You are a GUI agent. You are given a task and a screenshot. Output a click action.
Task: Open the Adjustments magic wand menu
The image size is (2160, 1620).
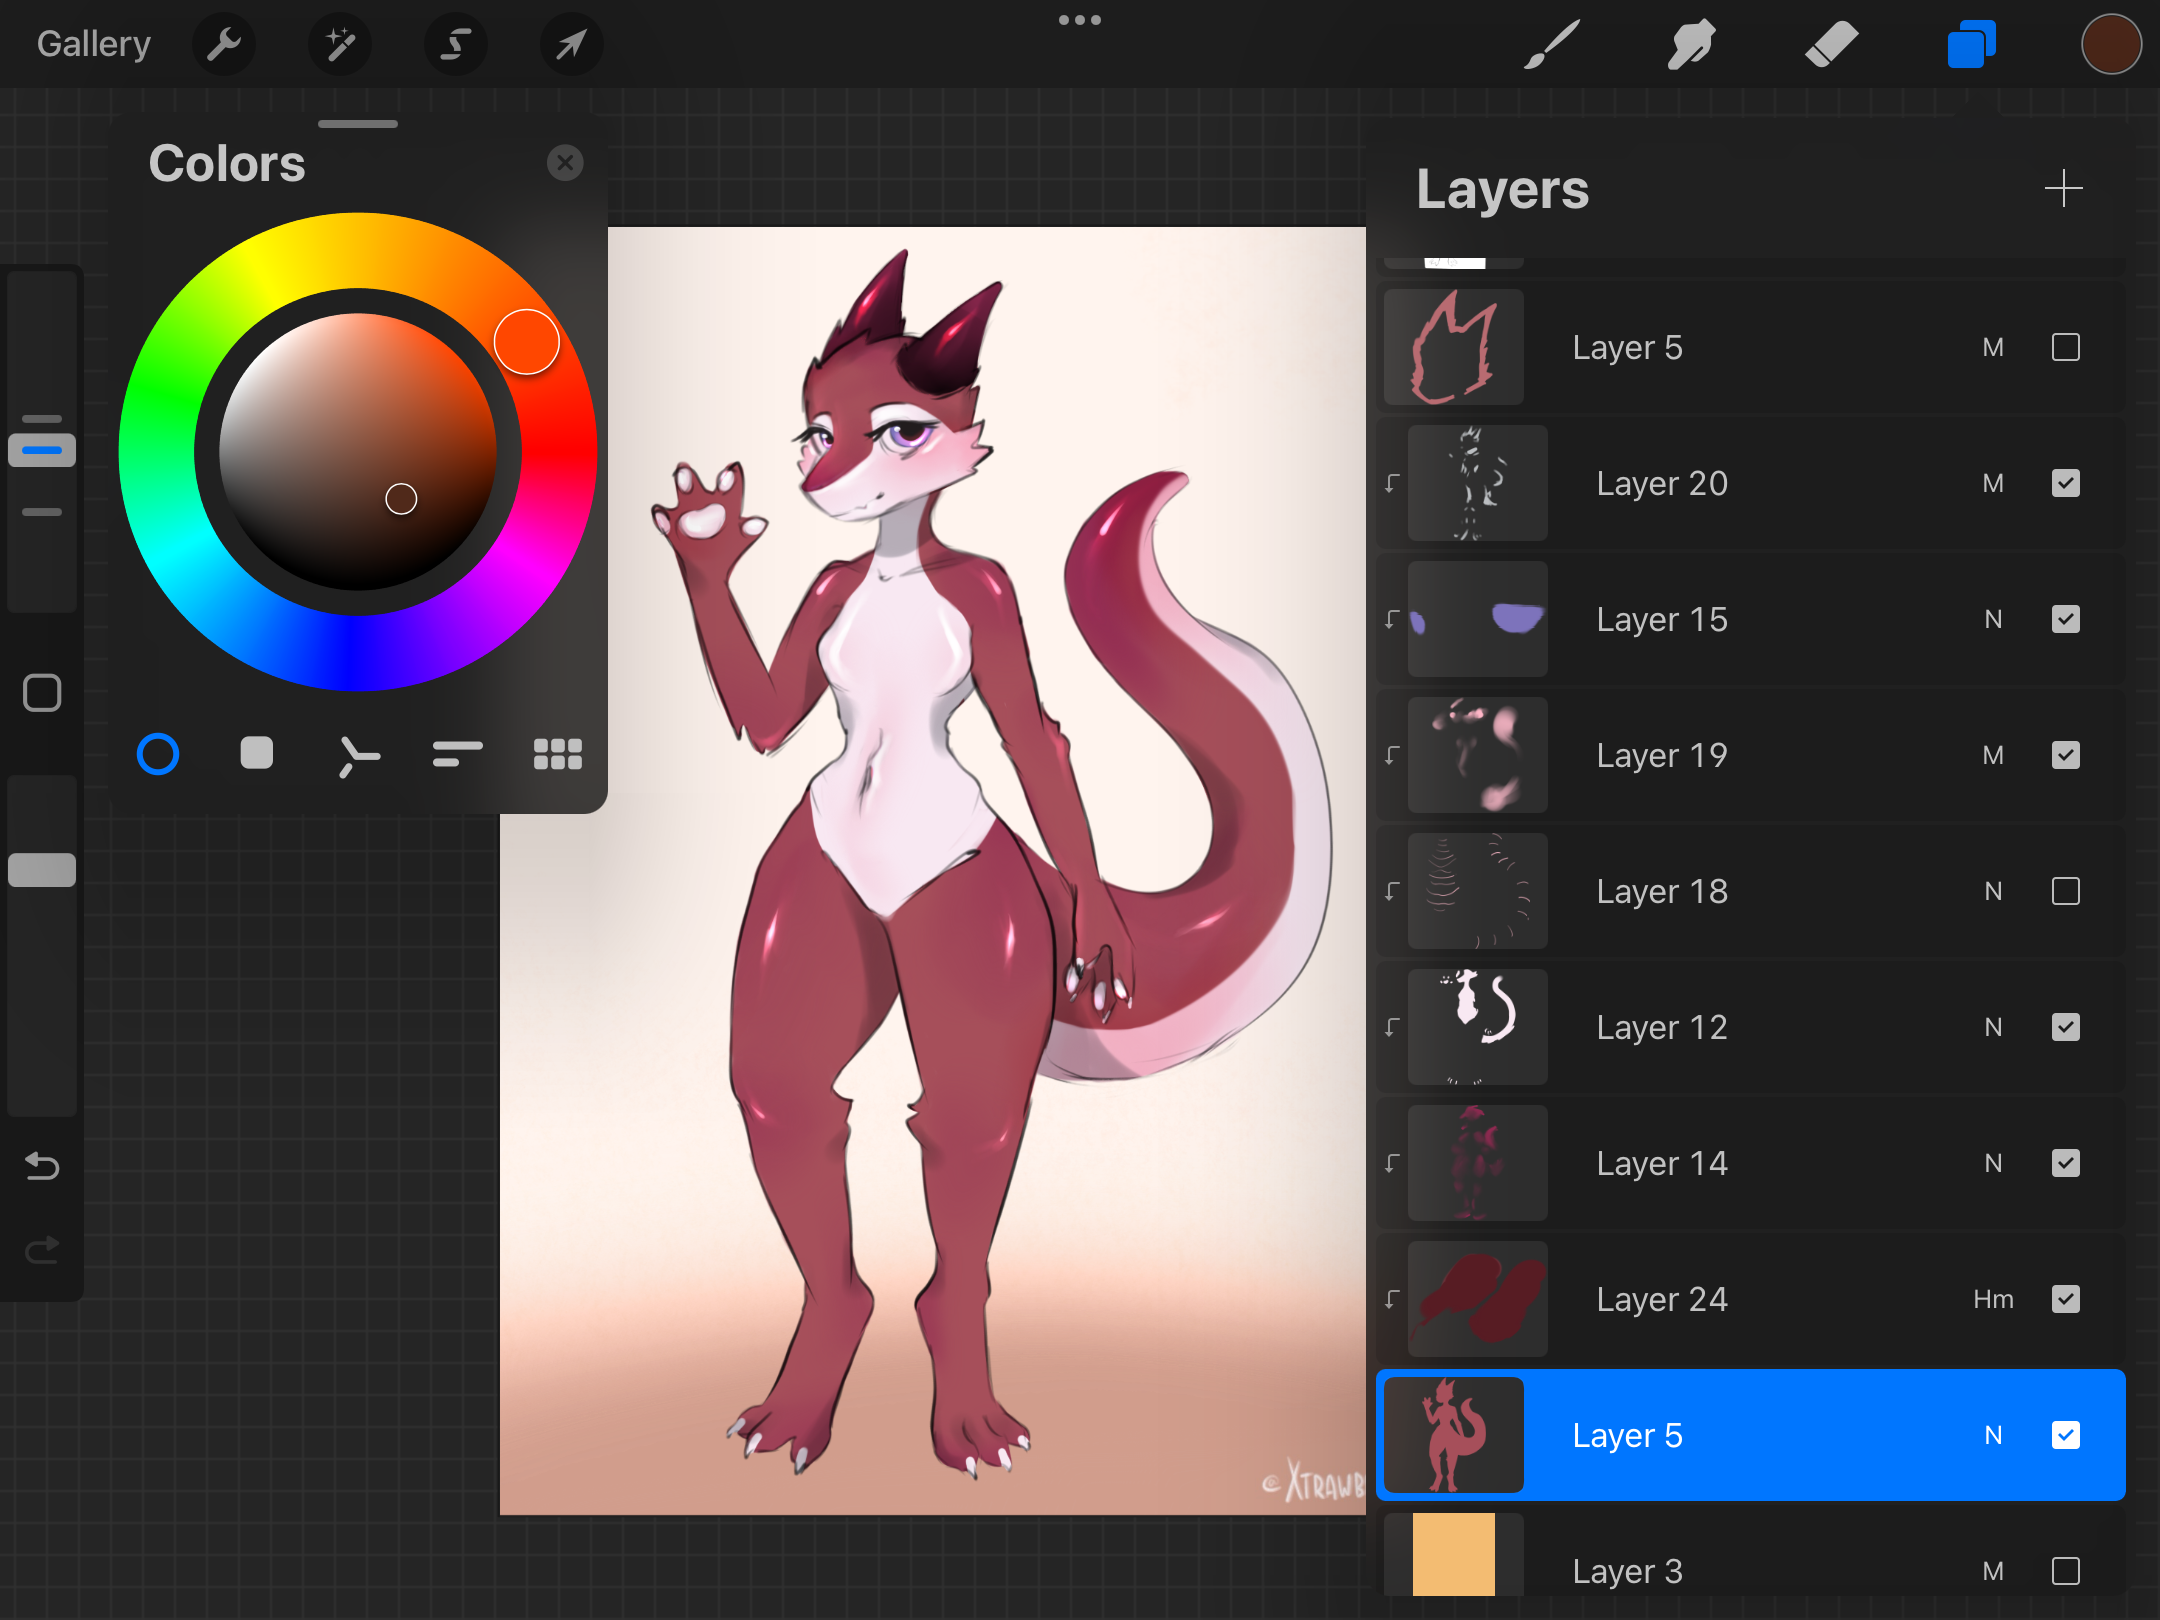coord(340,44)
